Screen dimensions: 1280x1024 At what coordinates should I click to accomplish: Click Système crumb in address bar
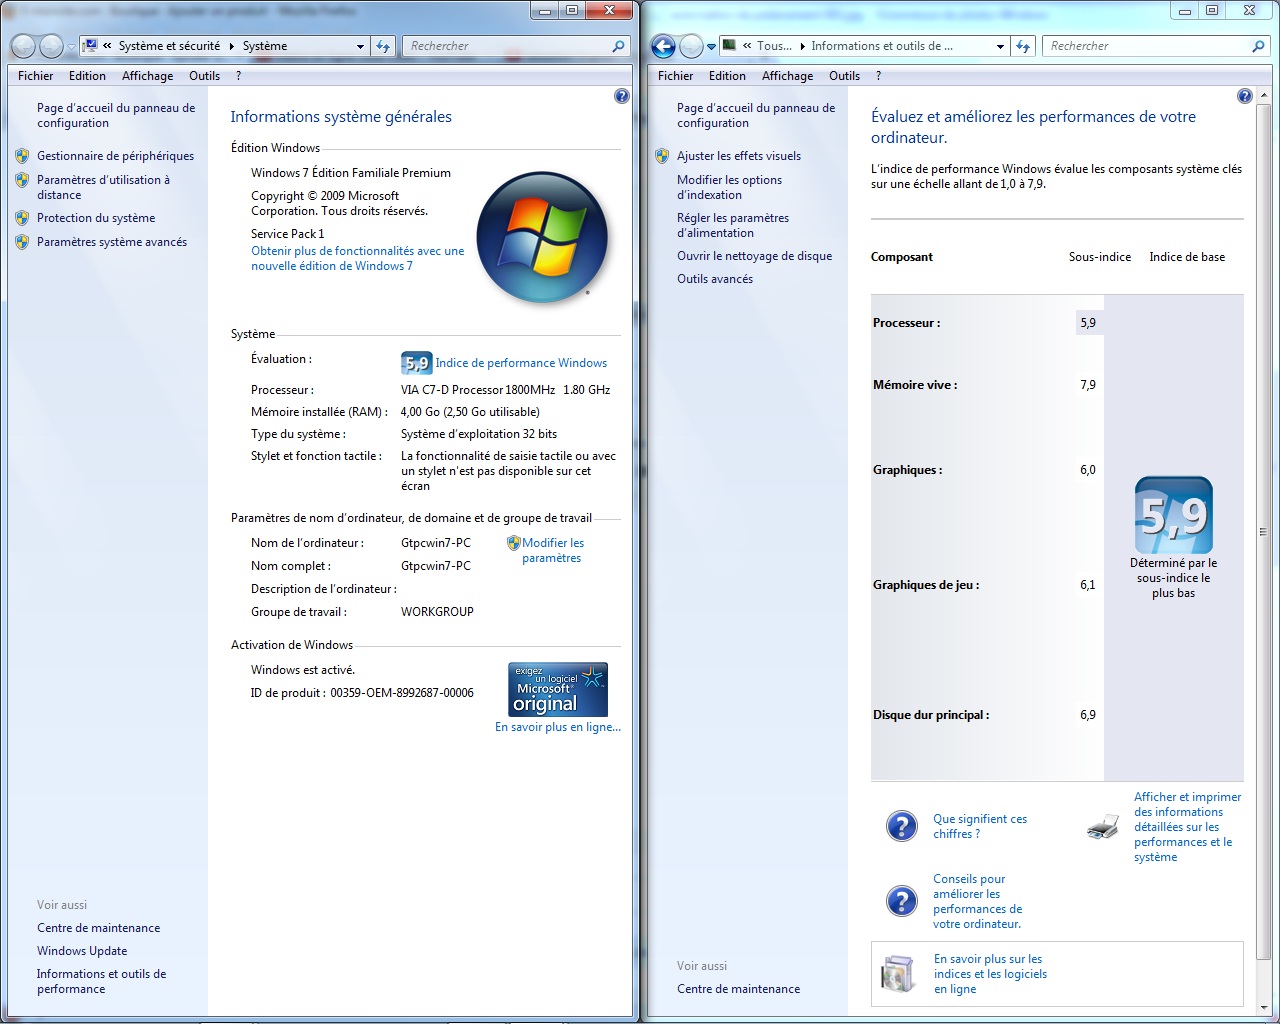coord(265,46)
